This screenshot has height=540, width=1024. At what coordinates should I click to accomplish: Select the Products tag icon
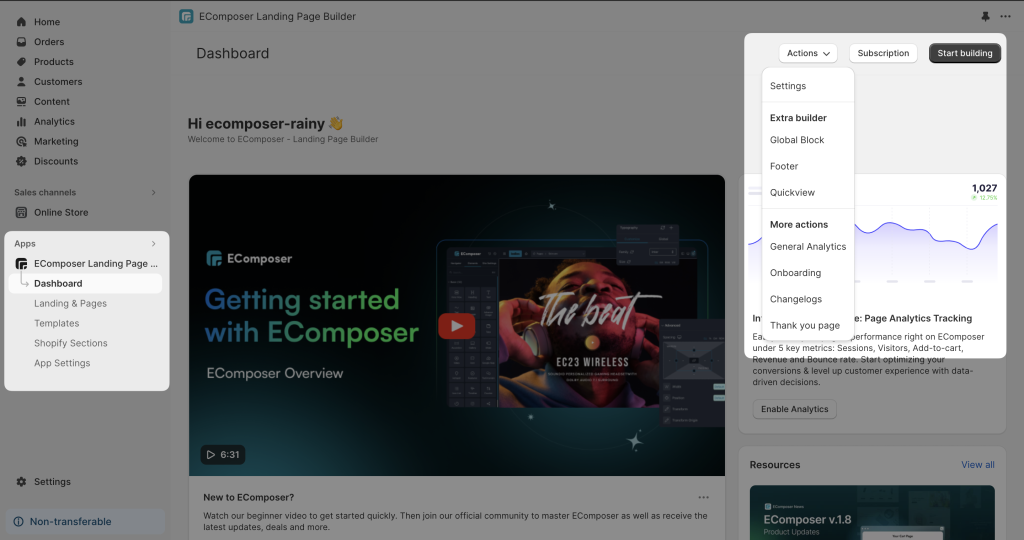click(x=21, y=61)
